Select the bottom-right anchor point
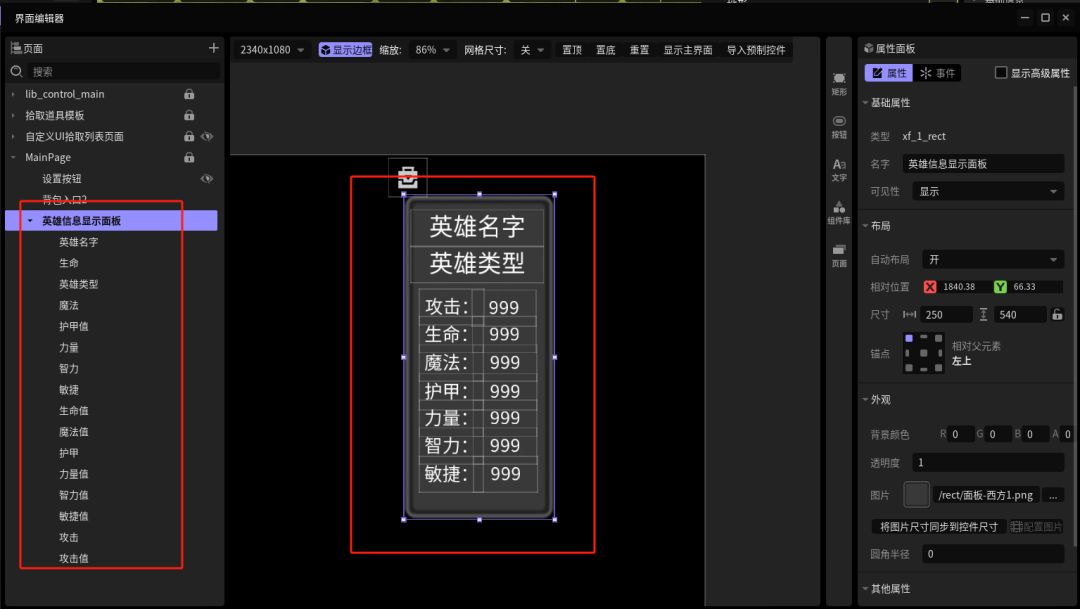1080x609 pixels. pyautogui.click(x=938, y=368)
